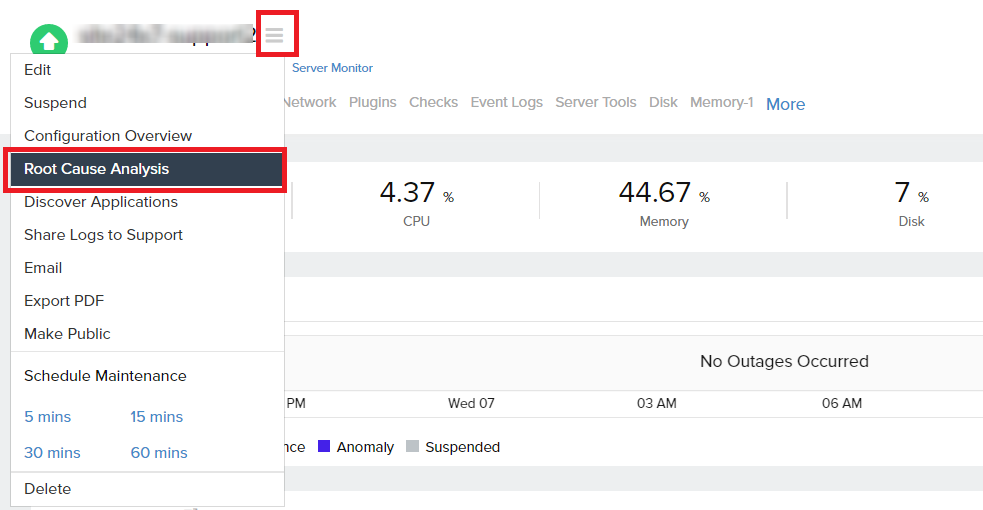Click the blue Anomaly legend swatch
The image size is (983, 510).
(x=323, y=446)
